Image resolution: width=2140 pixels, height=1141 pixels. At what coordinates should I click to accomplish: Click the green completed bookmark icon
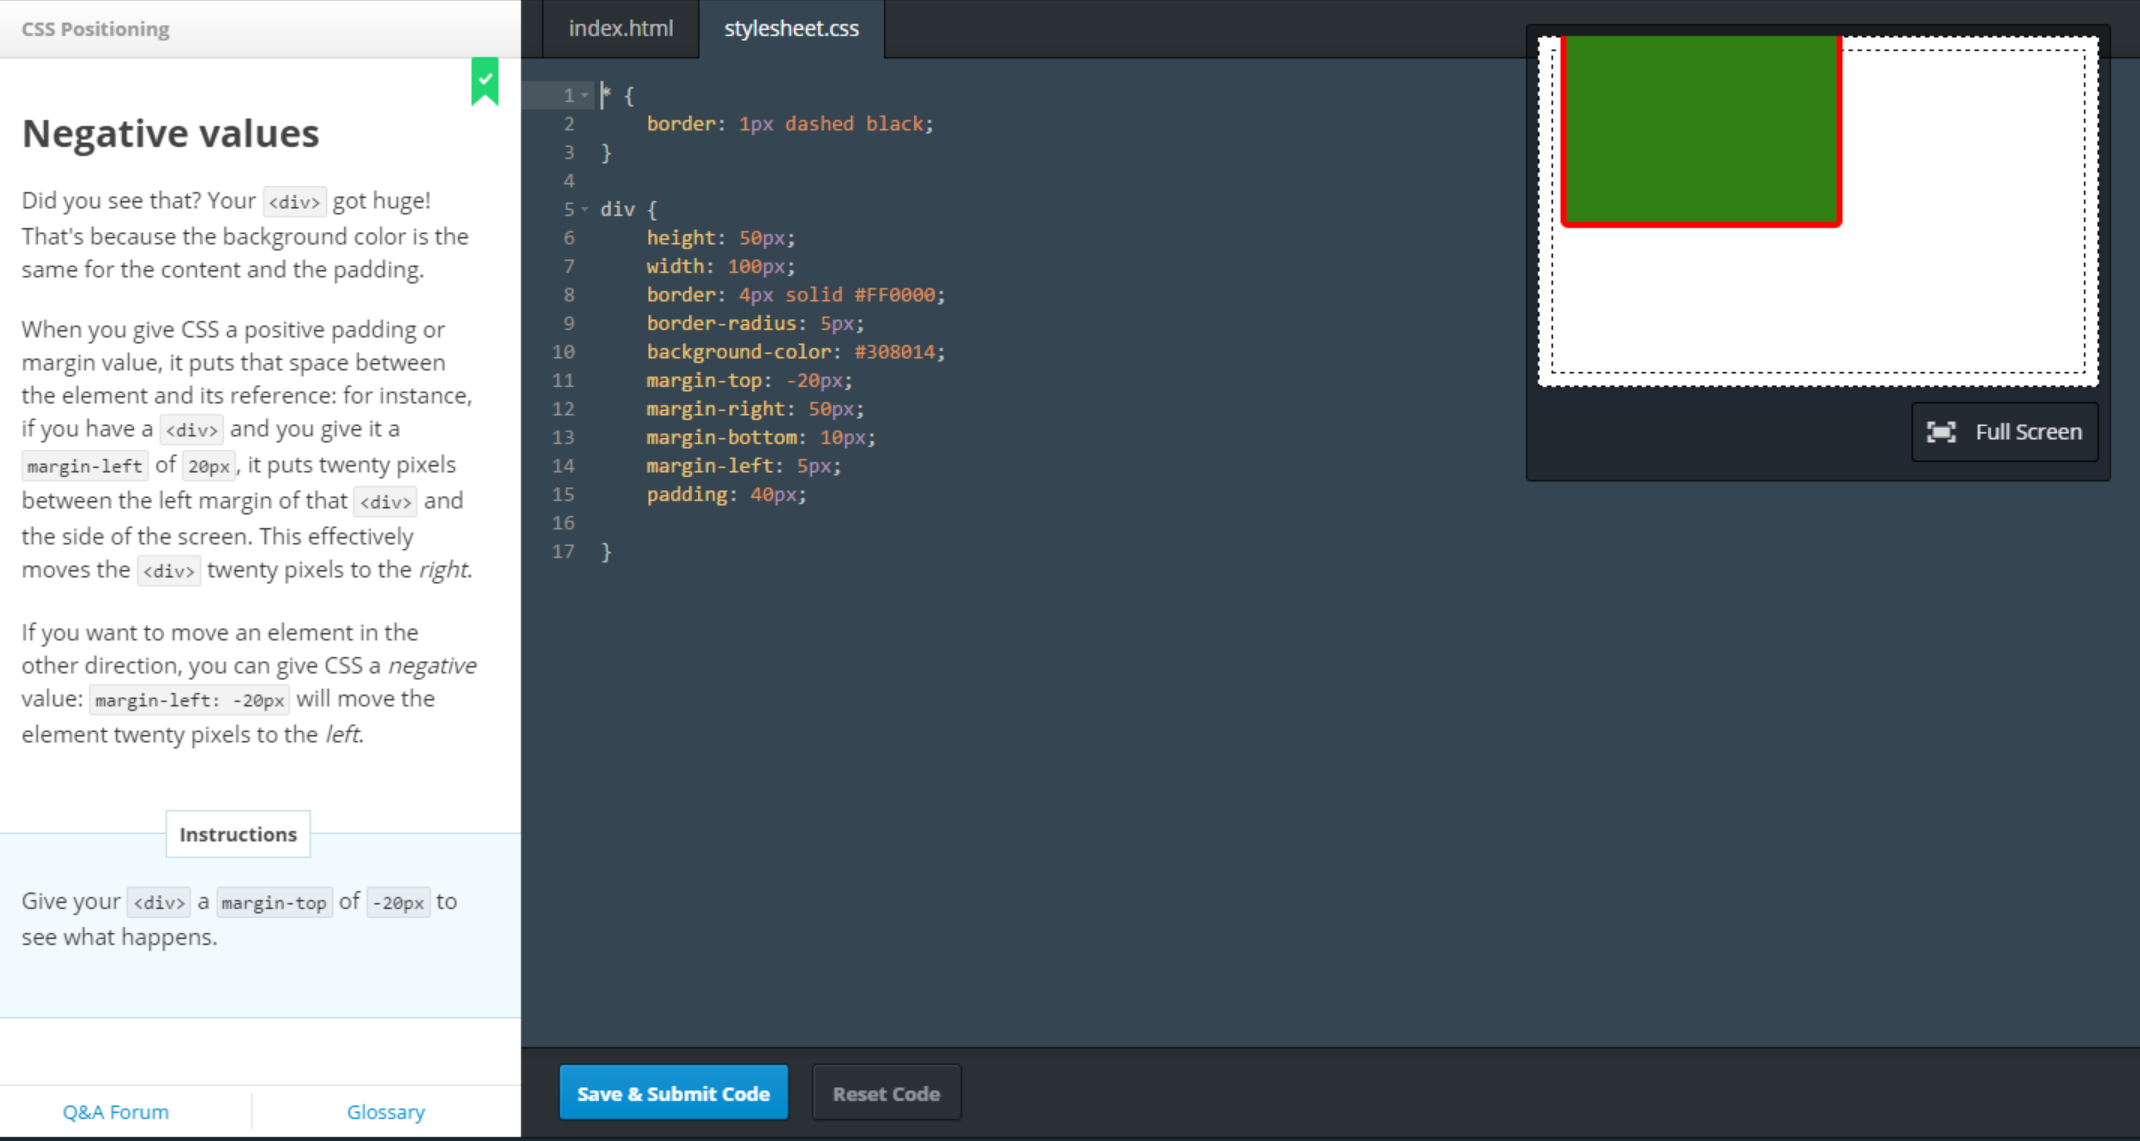click(x=485, y=81)
